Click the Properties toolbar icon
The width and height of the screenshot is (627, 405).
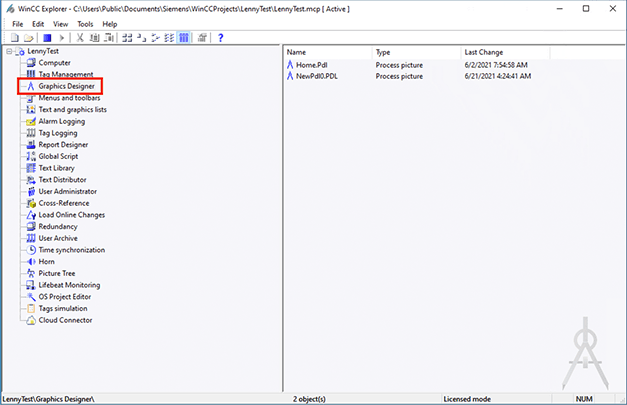coord(202,38)
